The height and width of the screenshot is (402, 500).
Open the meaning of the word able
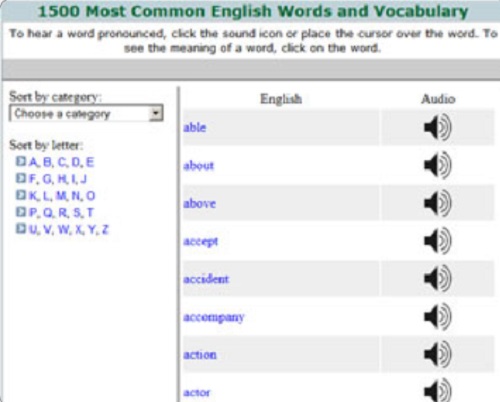click(195, 127)
